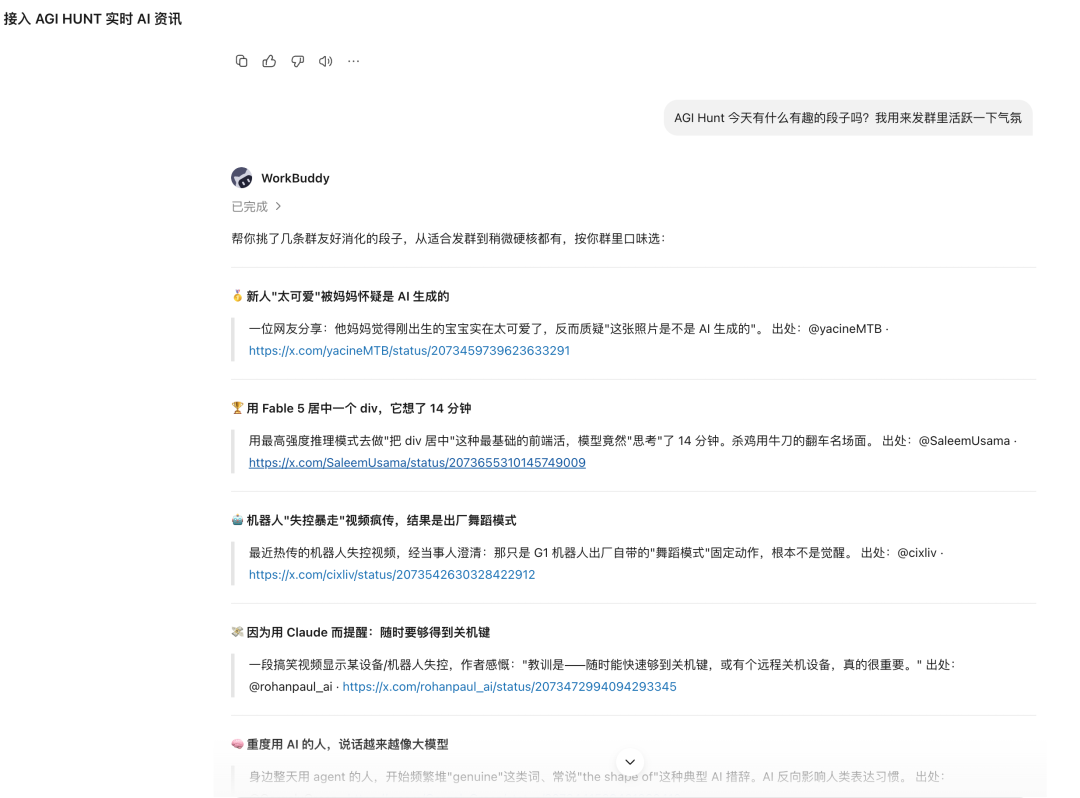1080x798 pixels.
Task: Give the response a thumbs up
Action: click(x=269, y=61)
